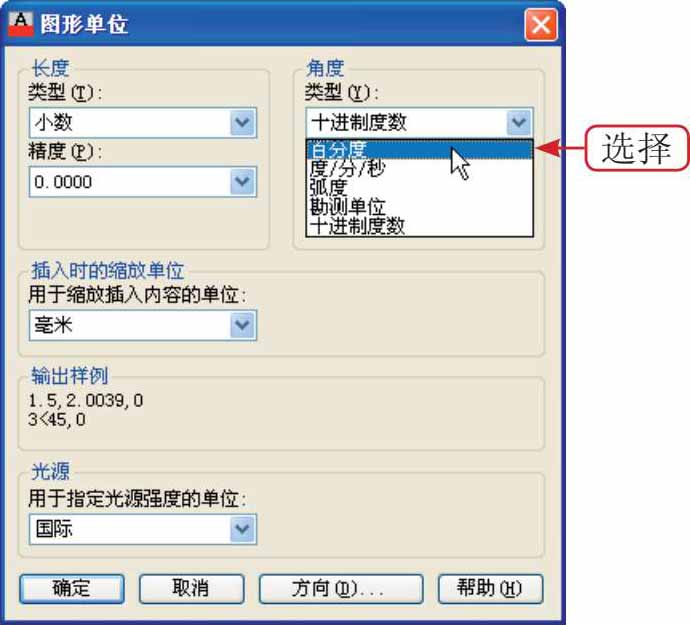690x625 pixels.
Task: Close the 图形单位 dialog
Action: [x=541, y=25]
